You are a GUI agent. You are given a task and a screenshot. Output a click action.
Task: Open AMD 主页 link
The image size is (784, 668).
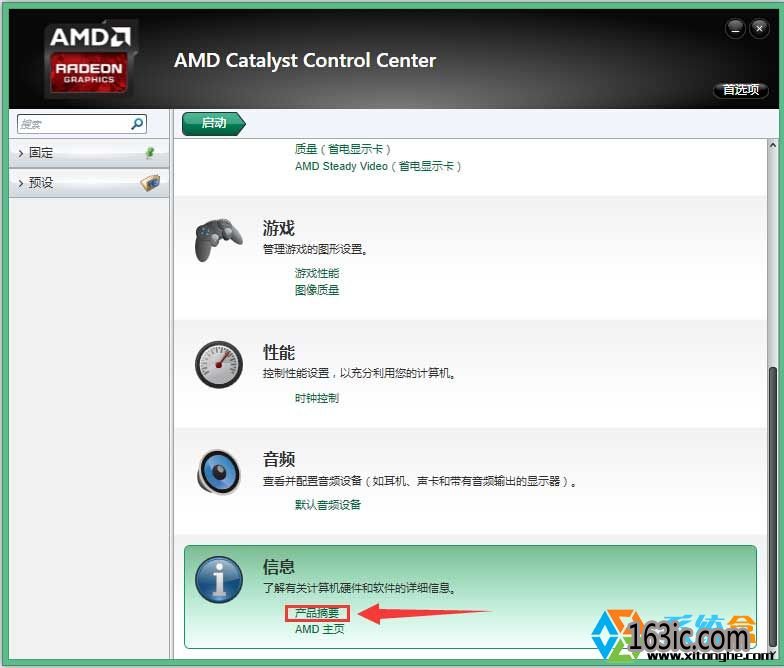click(x=320, y=630)
